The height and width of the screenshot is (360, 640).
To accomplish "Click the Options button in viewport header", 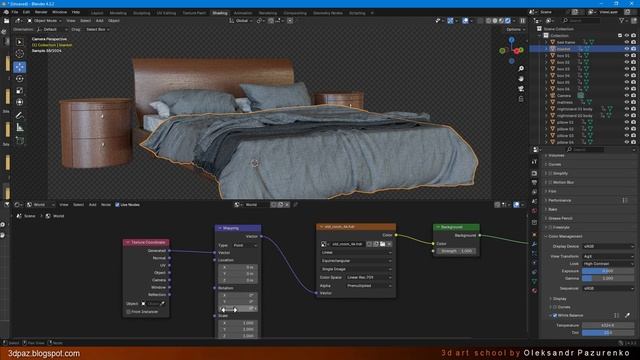I will coord(516,29).
